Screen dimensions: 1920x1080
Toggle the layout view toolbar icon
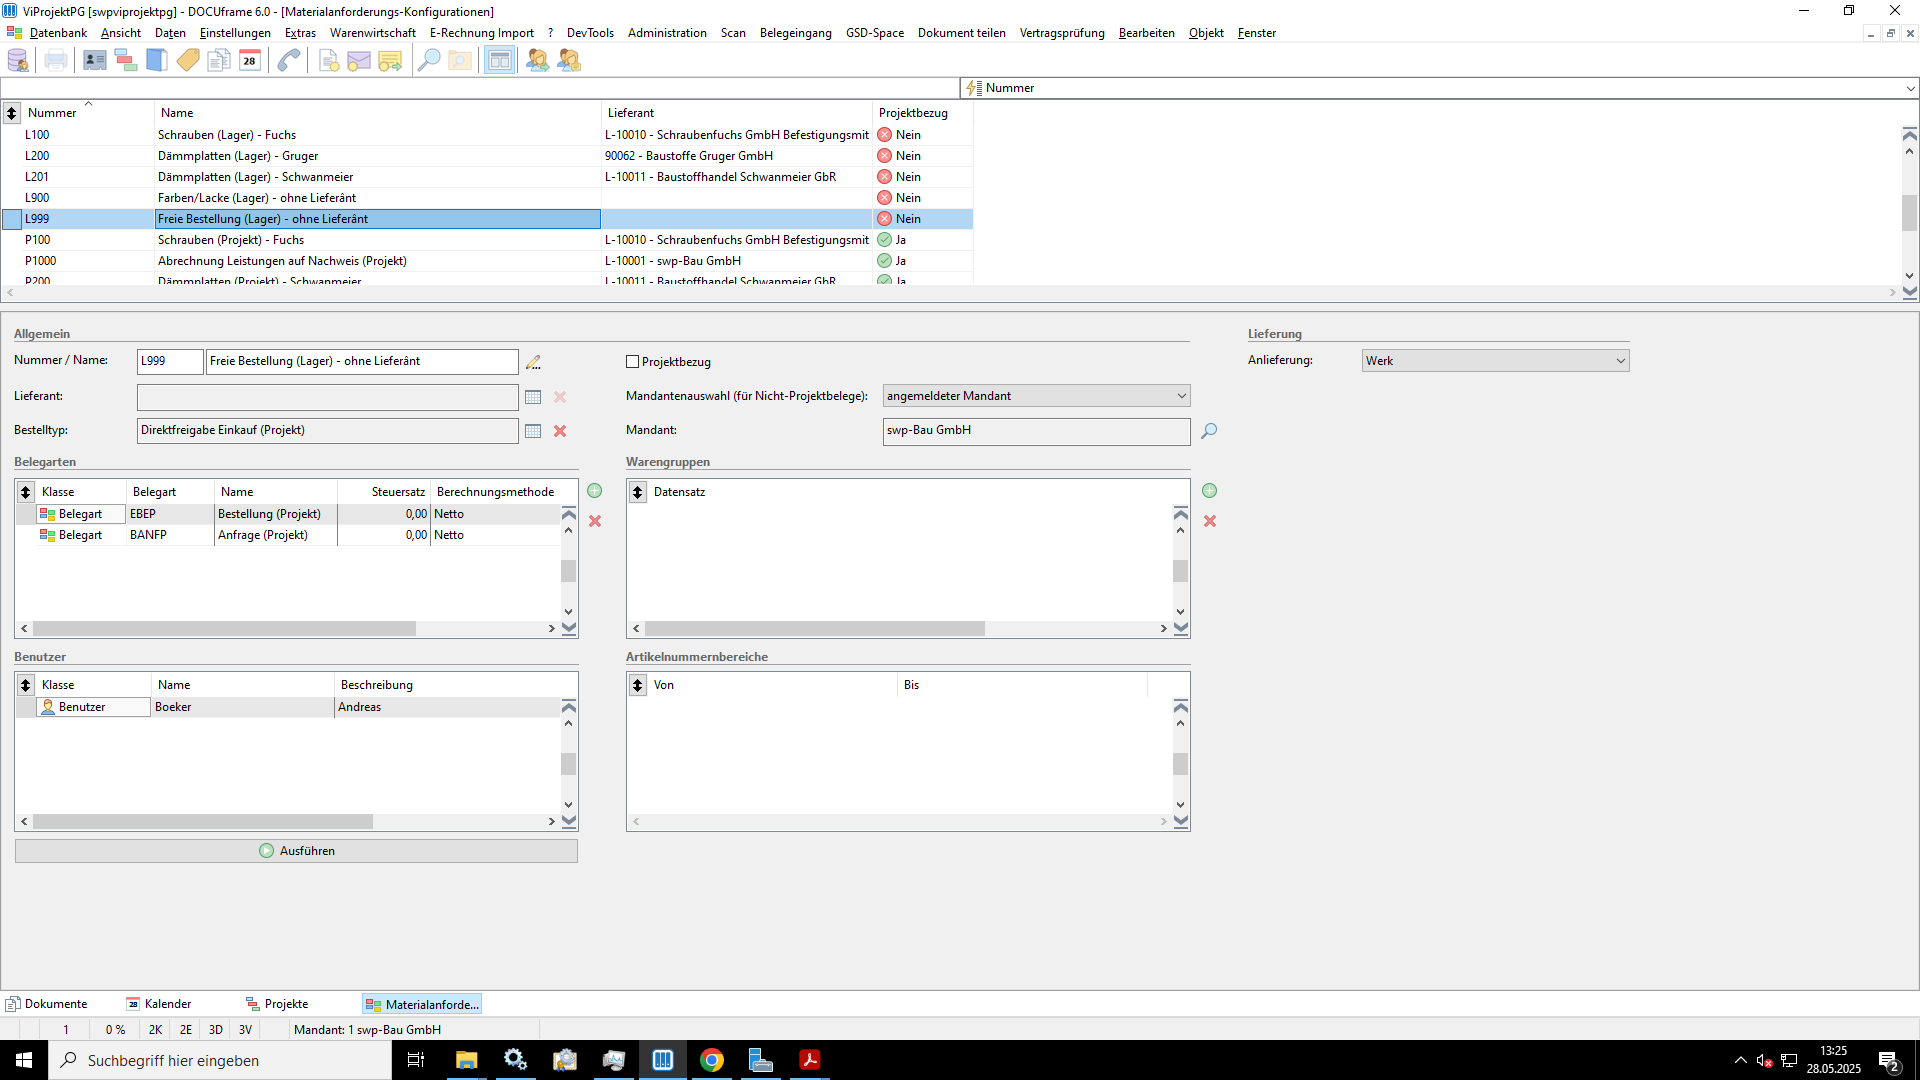499,61
